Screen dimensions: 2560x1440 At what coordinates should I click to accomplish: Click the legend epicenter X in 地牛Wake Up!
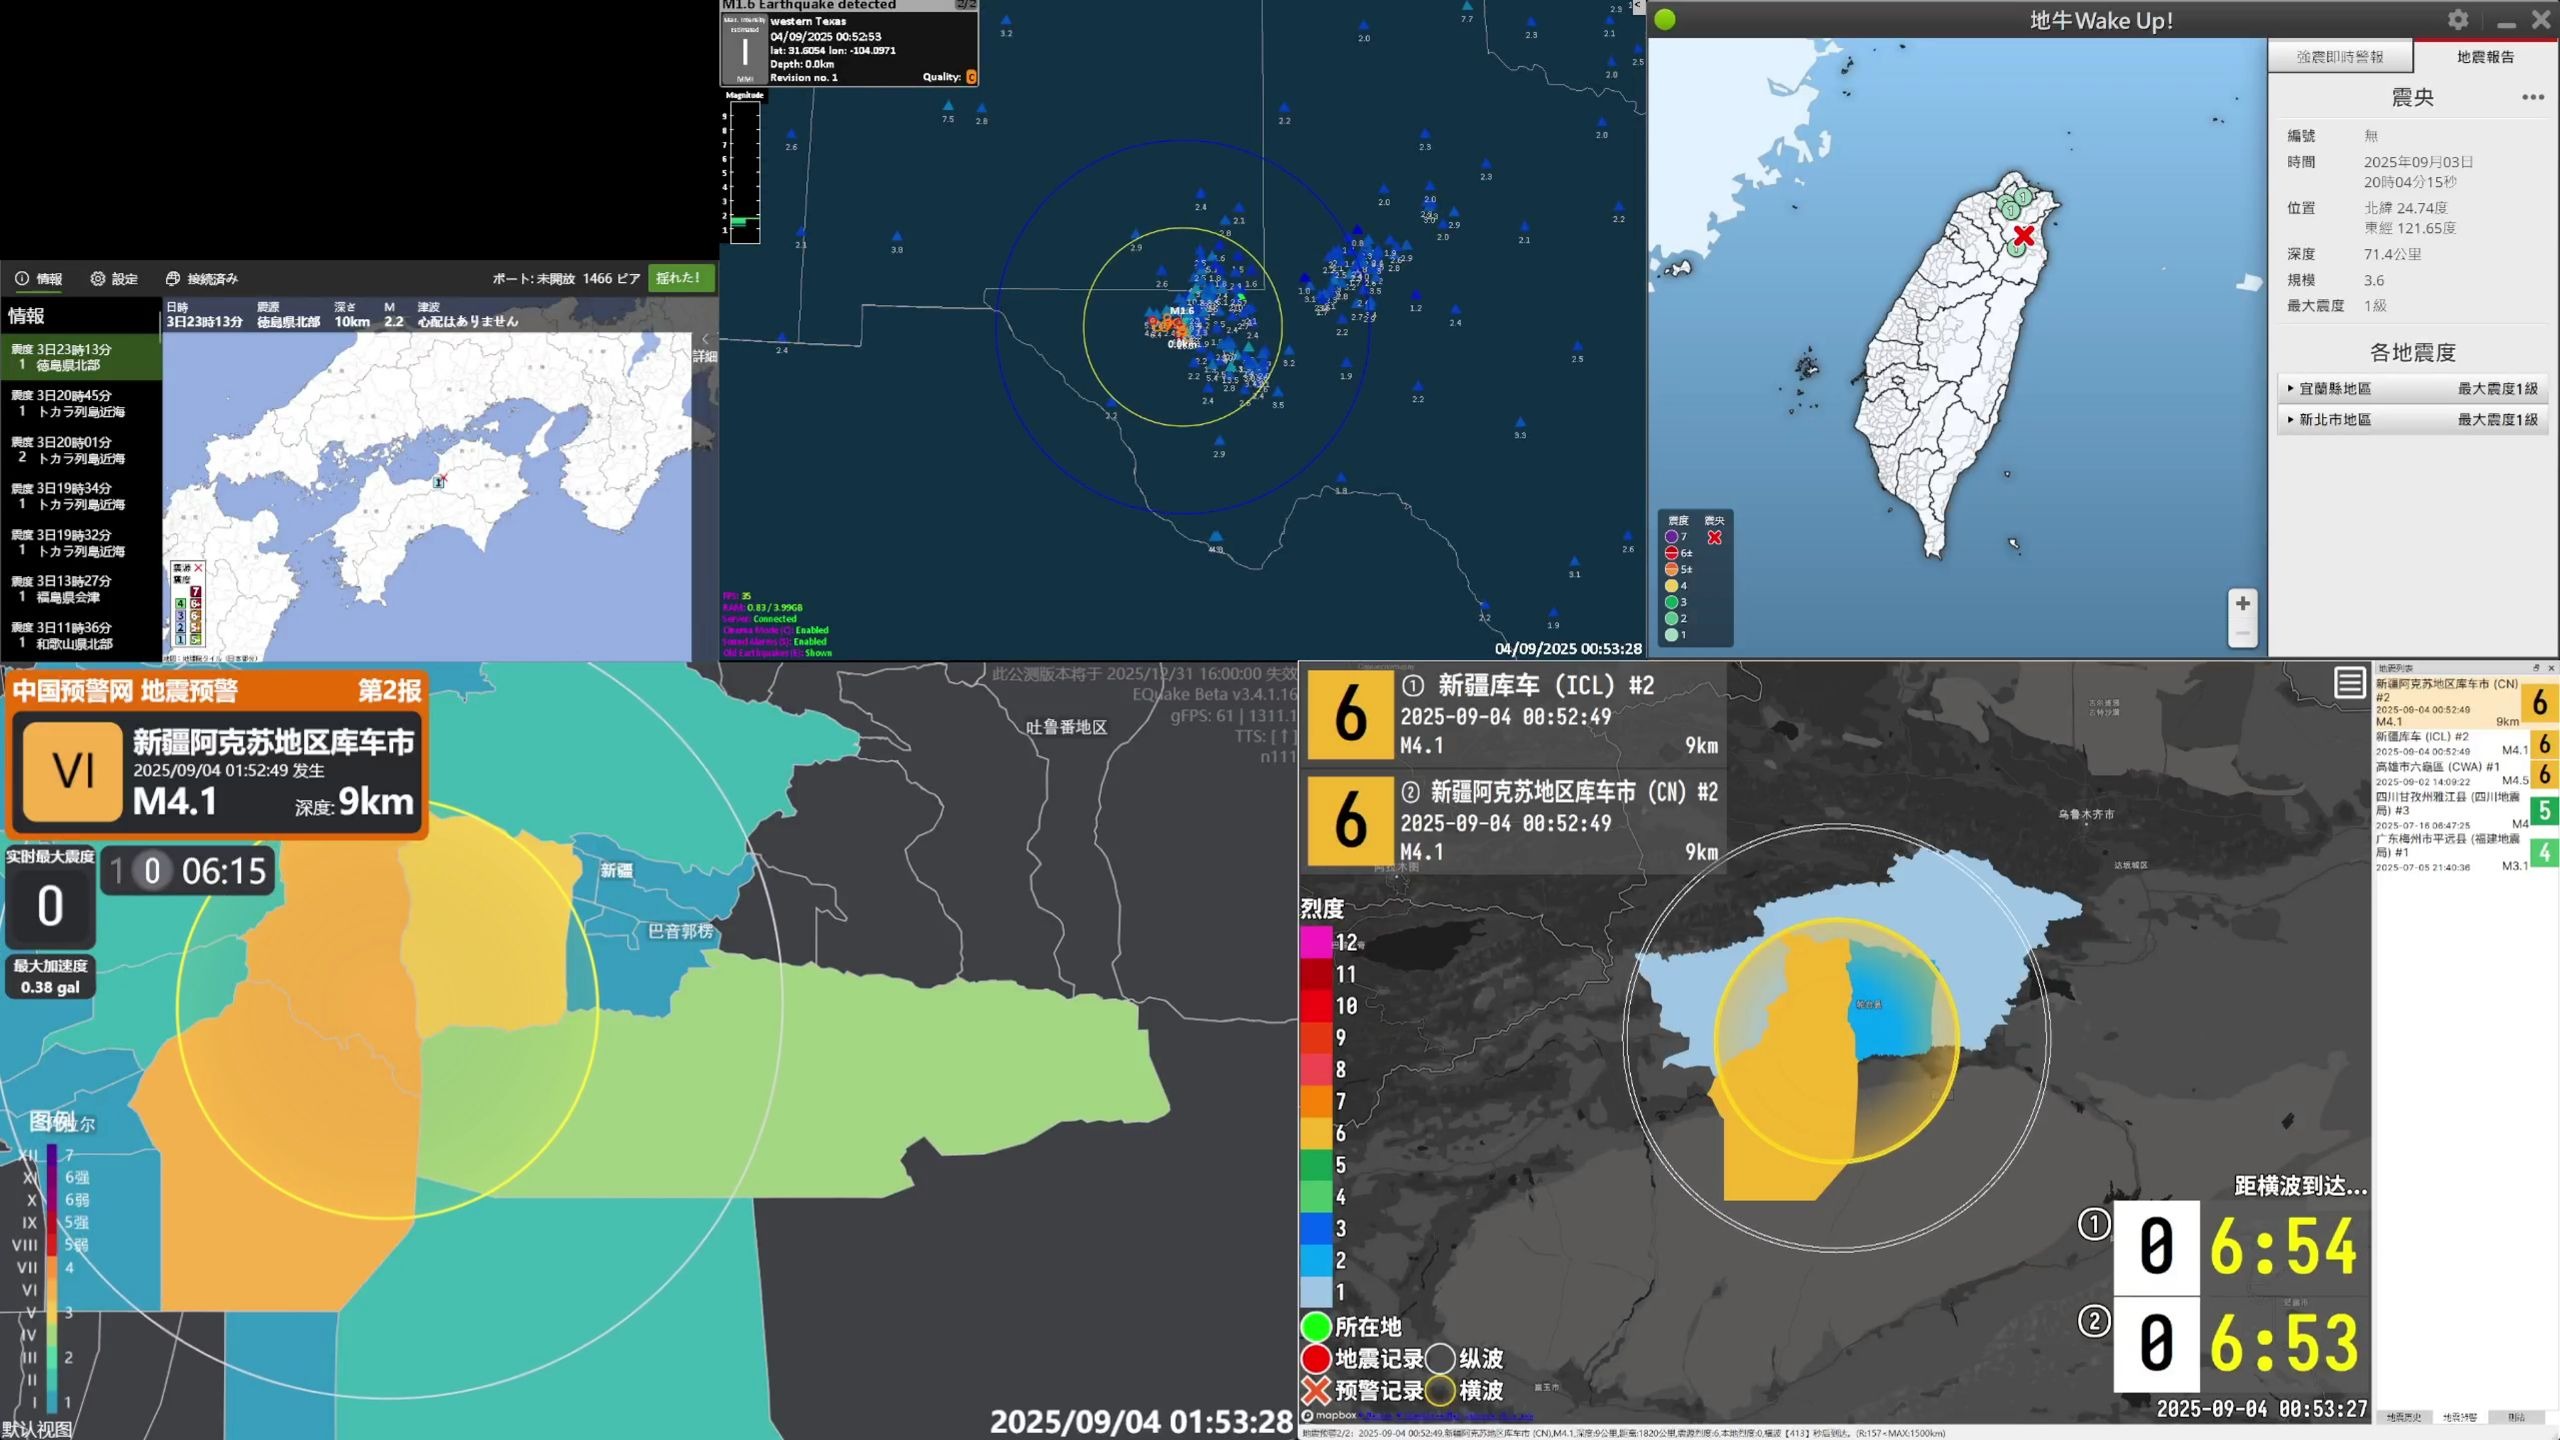point(1714,537)
